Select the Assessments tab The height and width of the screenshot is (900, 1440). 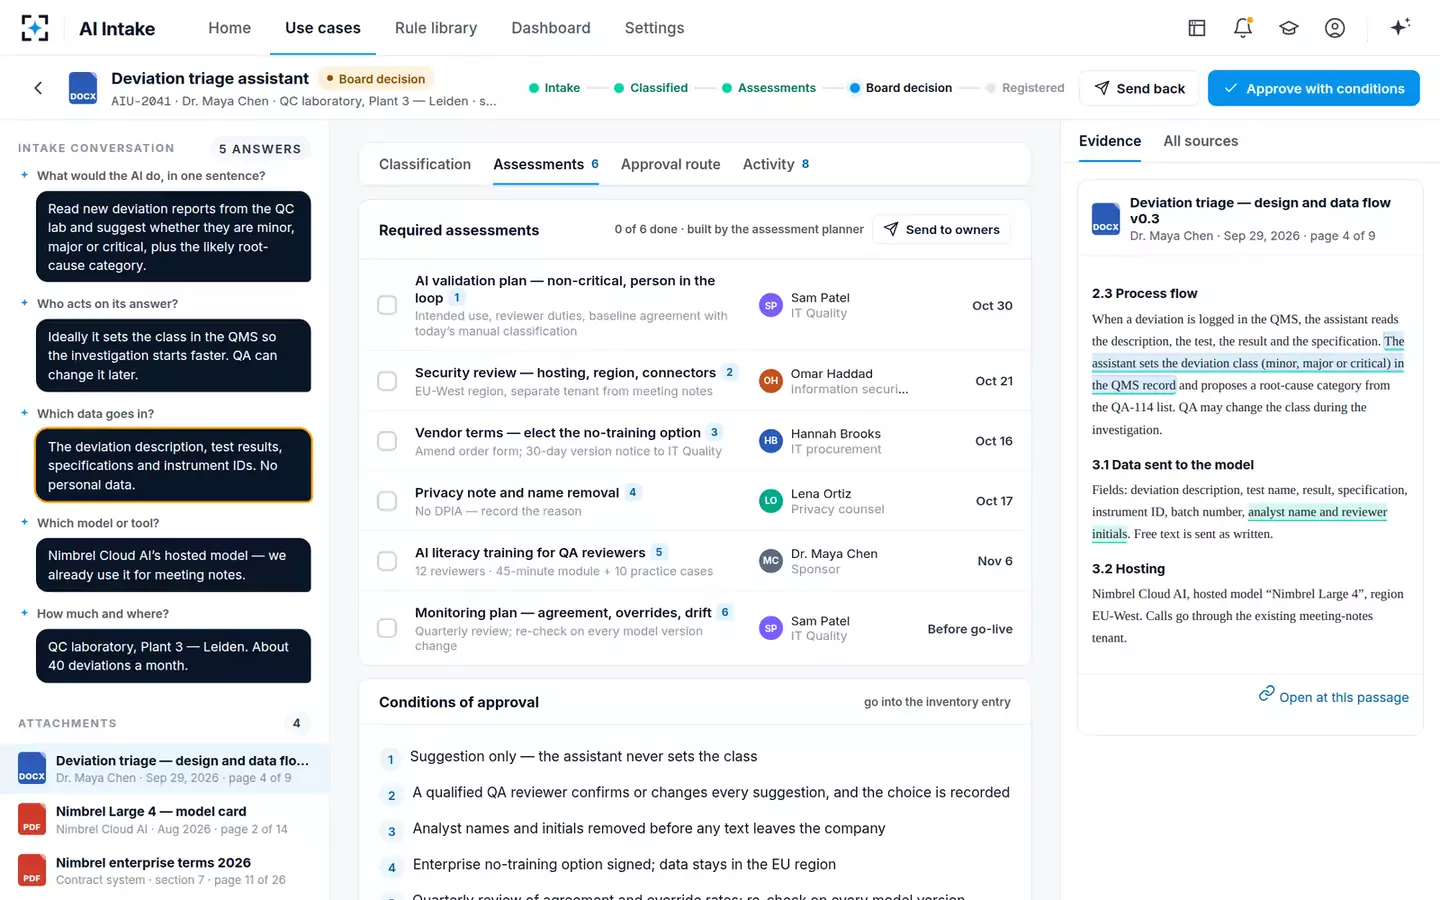546,164
